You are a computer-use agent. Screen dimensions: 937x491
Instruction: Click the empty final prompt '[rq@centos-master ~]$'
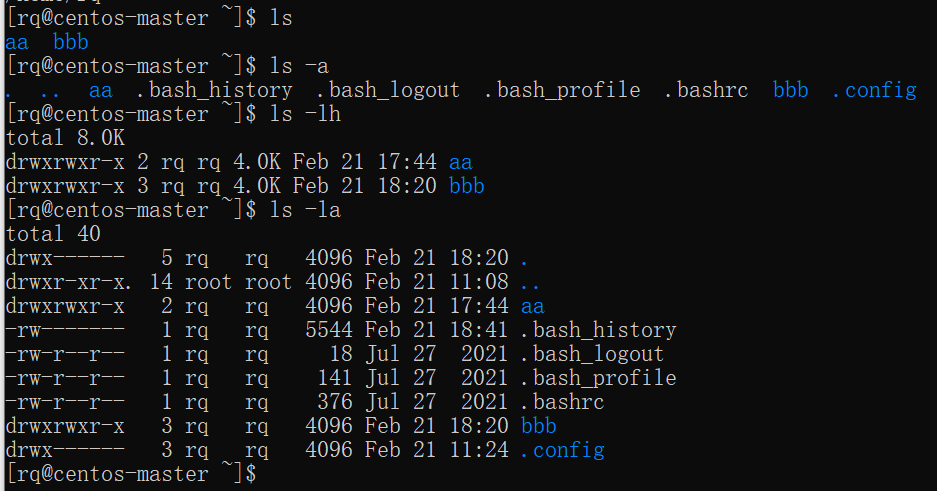pos(131,473)
